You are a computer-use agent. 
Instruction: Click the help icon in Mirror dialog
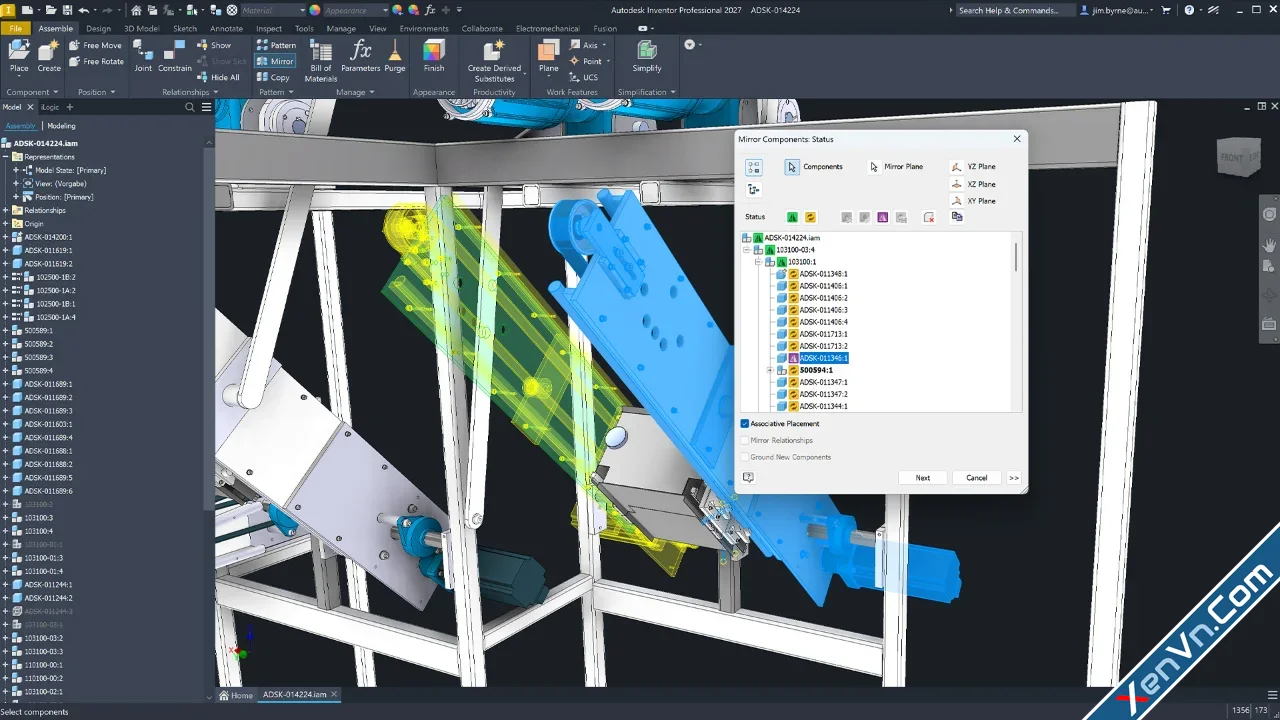(748, 478)
